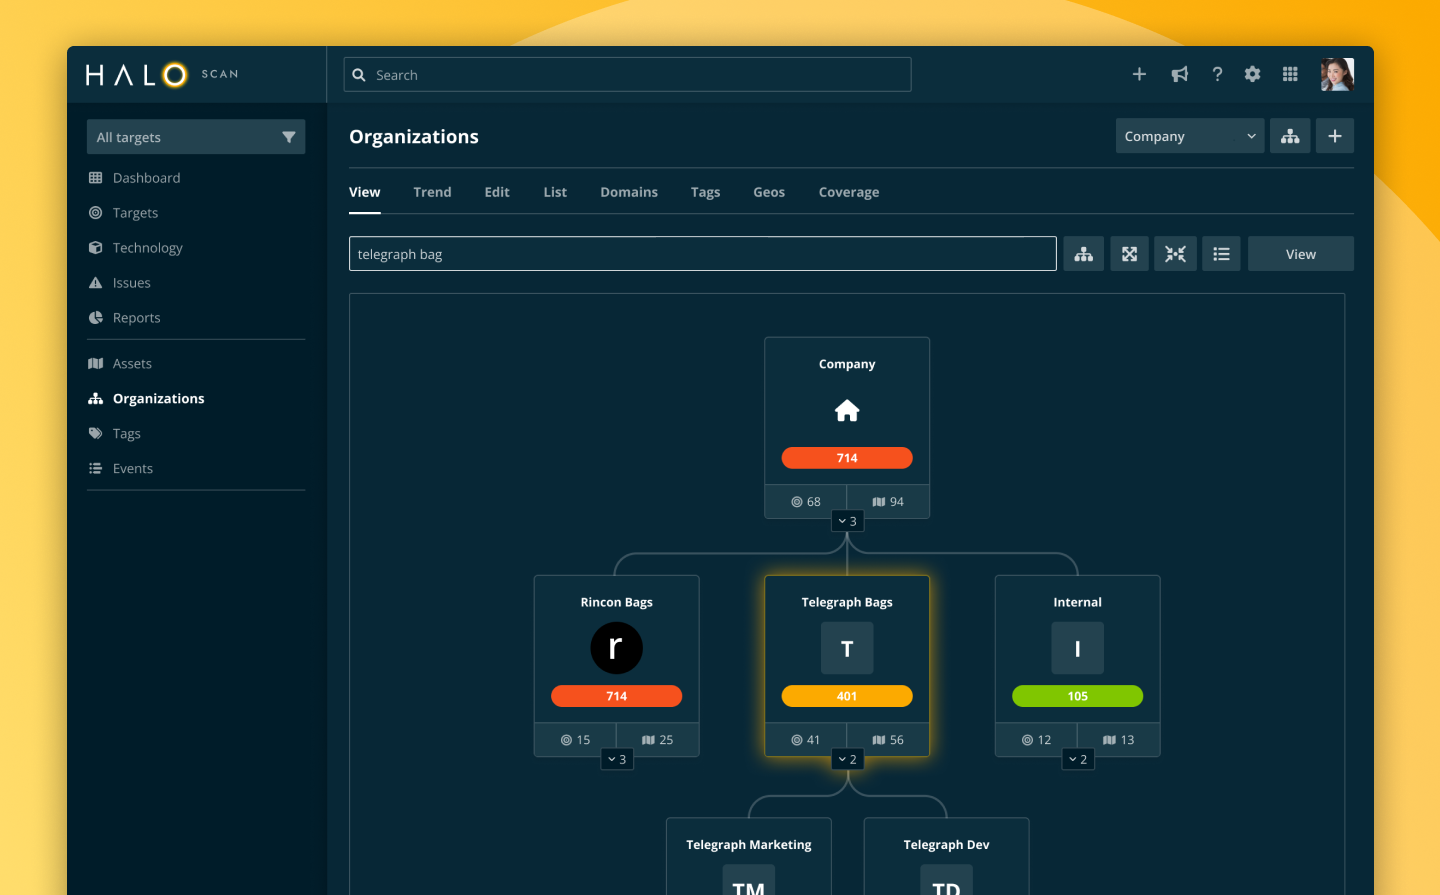Screen dimensions: 1440x895
Task: Open the Company dropdown
Action: pos(1190,136)
